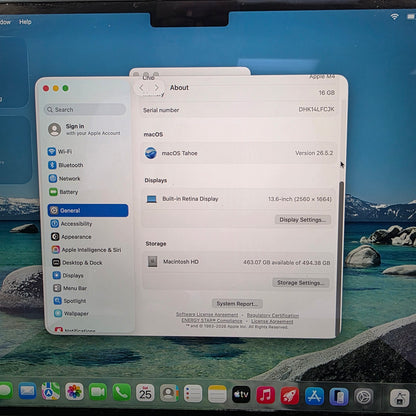Click the Wi-Fi status icon in menu bar
Image resolution: width=416 pixels, height=416 pixels.
[x=395, y=17]
